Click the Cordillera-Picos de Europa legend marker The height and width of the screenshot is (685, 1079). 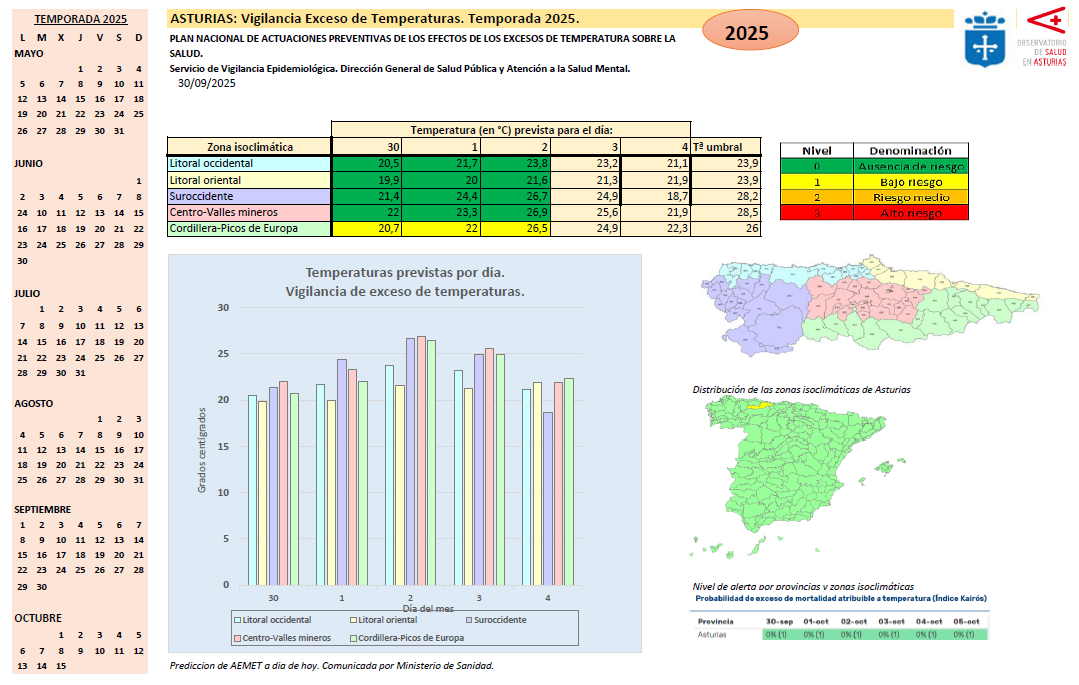(353, 638)
